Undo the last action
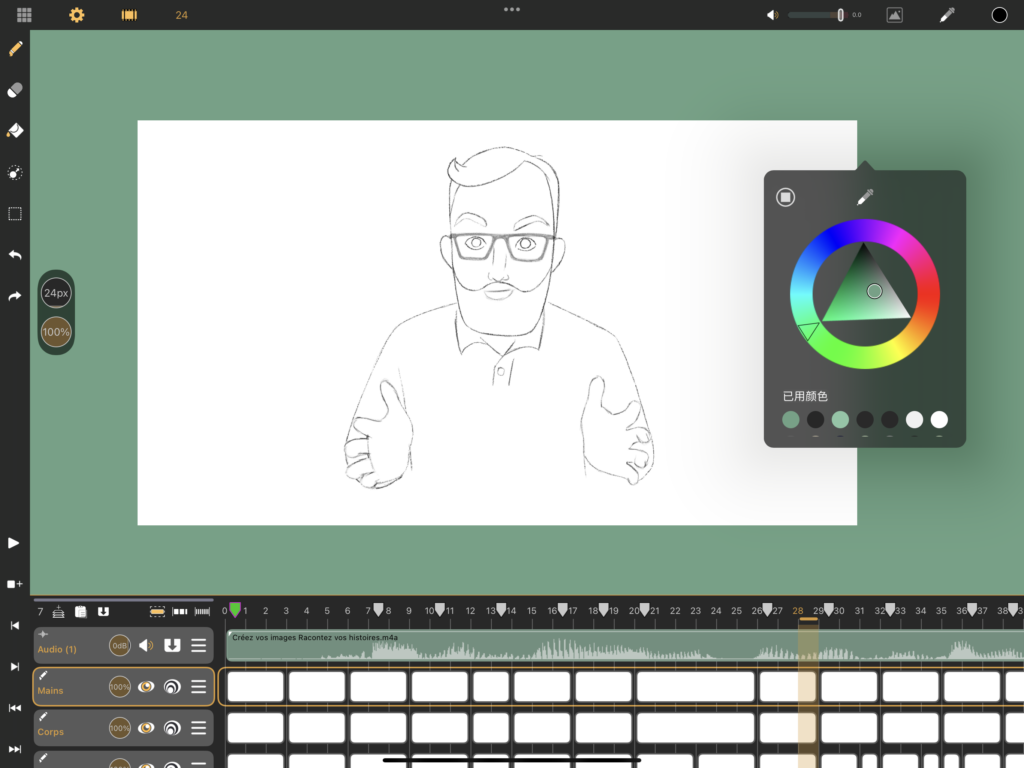Screen dimensions: 1024x768 point(15,255)
